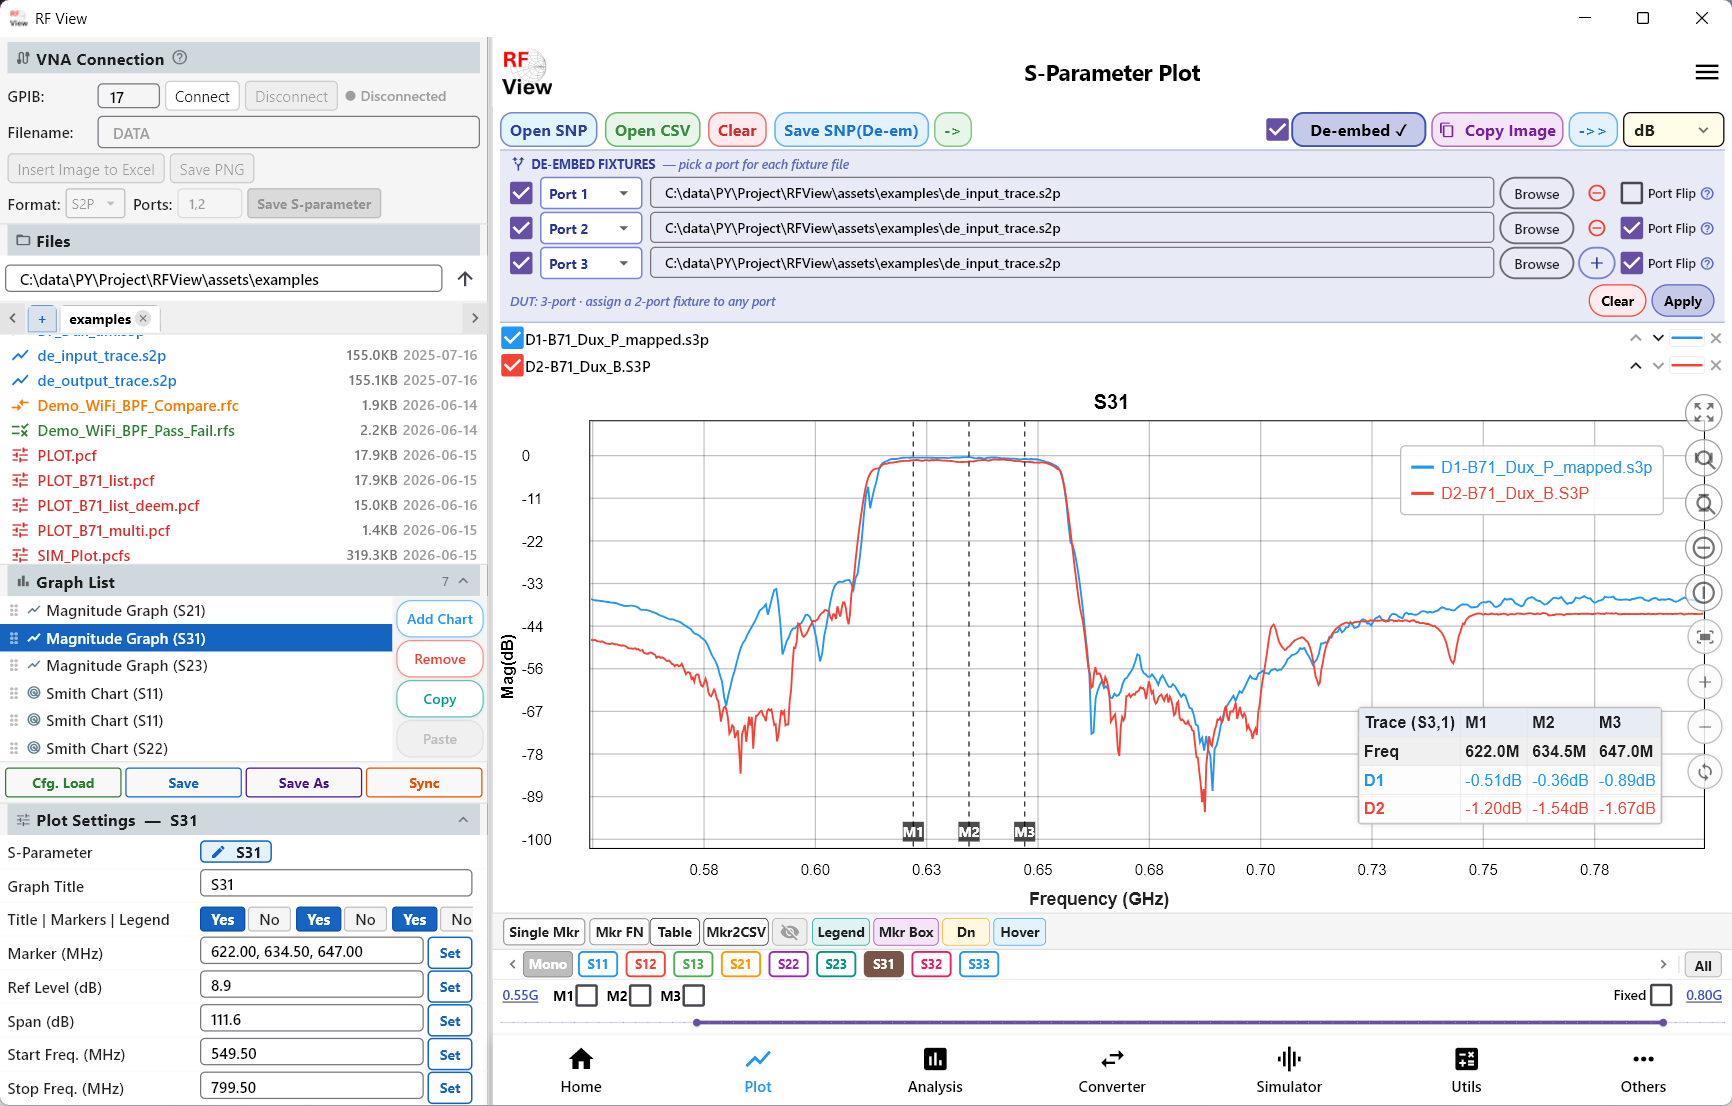The width and height of the screenshot is (1732, 1106).
Task: Open the Simulator page in bottom bar
Action: point(1289,1070)
